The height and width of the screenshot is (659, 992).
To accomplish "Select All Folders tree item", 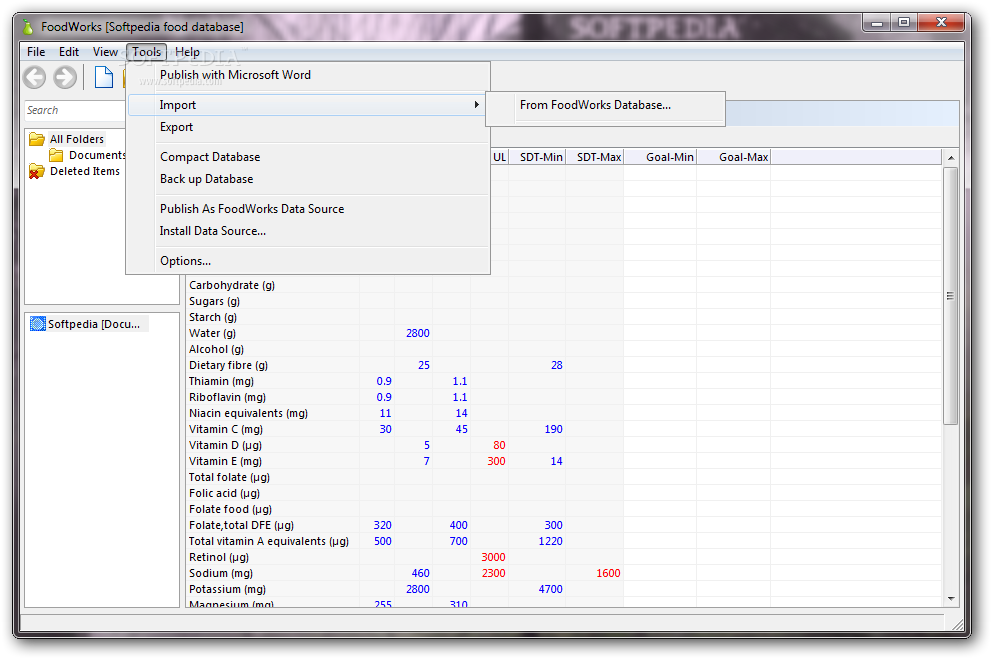I will point(77,139).
